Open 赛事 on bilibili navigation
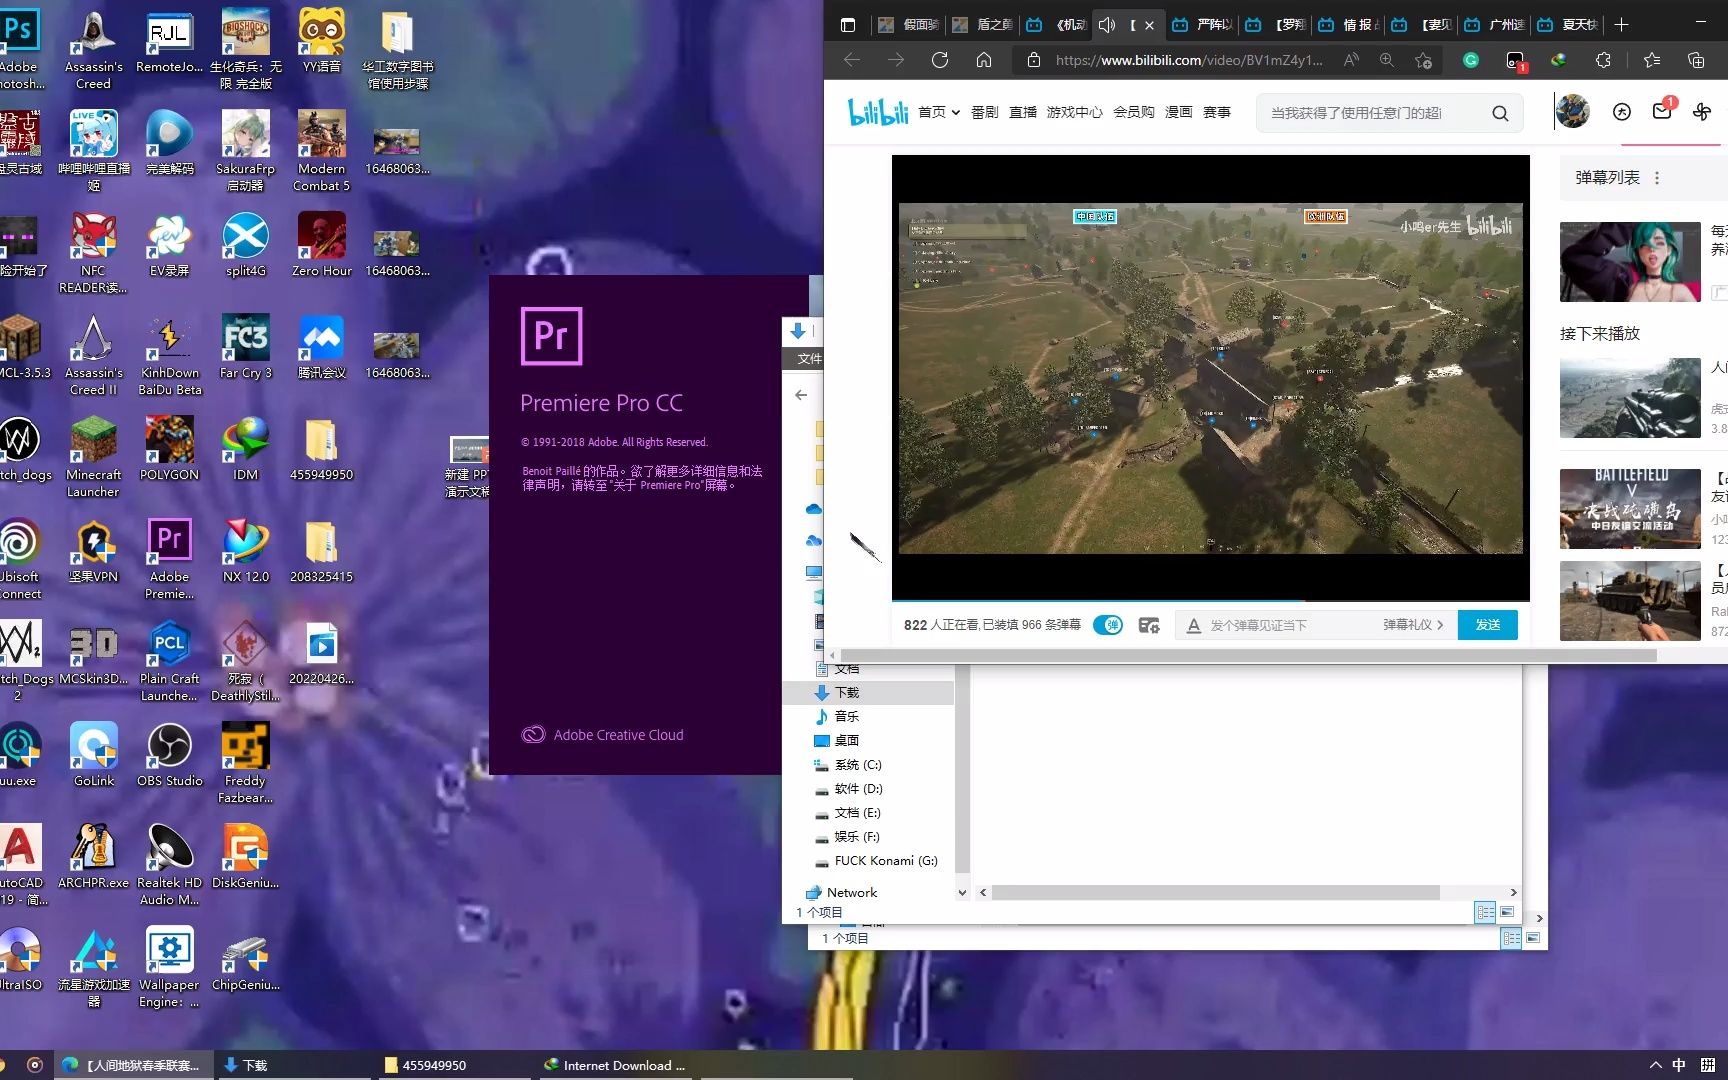Image resolution: width=1728 pixels, height=1080 pixels. 1216,112
